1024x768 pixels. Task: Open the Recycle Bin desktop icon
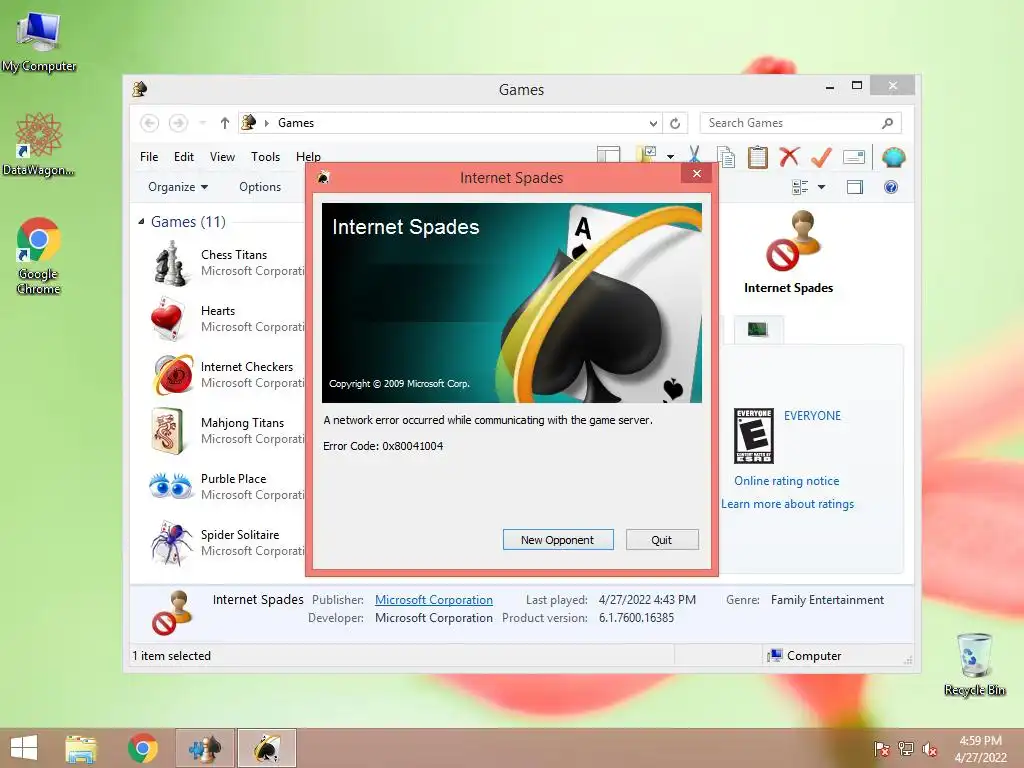pyautogui.click(x=974, y=665)
